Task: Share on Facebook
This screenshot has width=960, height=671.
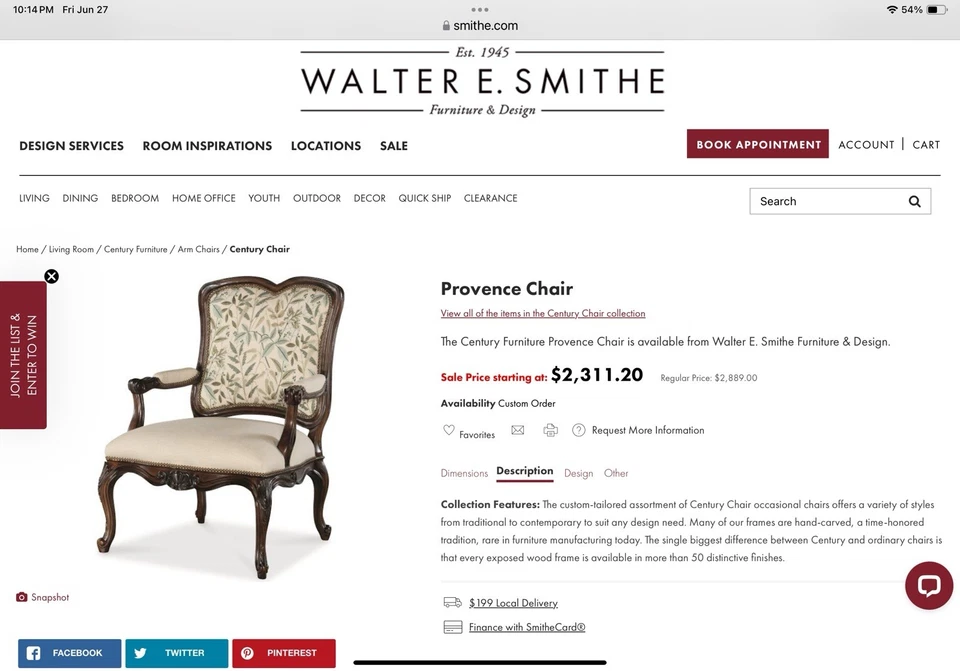Action: click(69, 653)
